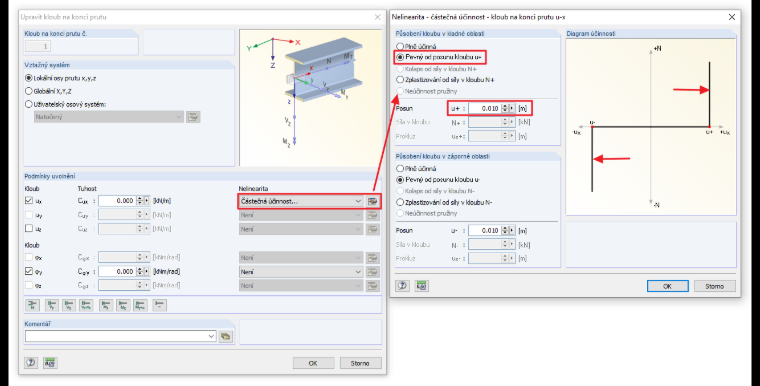Select Zplastizování od síly v kloubu N+
This screenshot has width=760, height=386.
tap(445, 80)
